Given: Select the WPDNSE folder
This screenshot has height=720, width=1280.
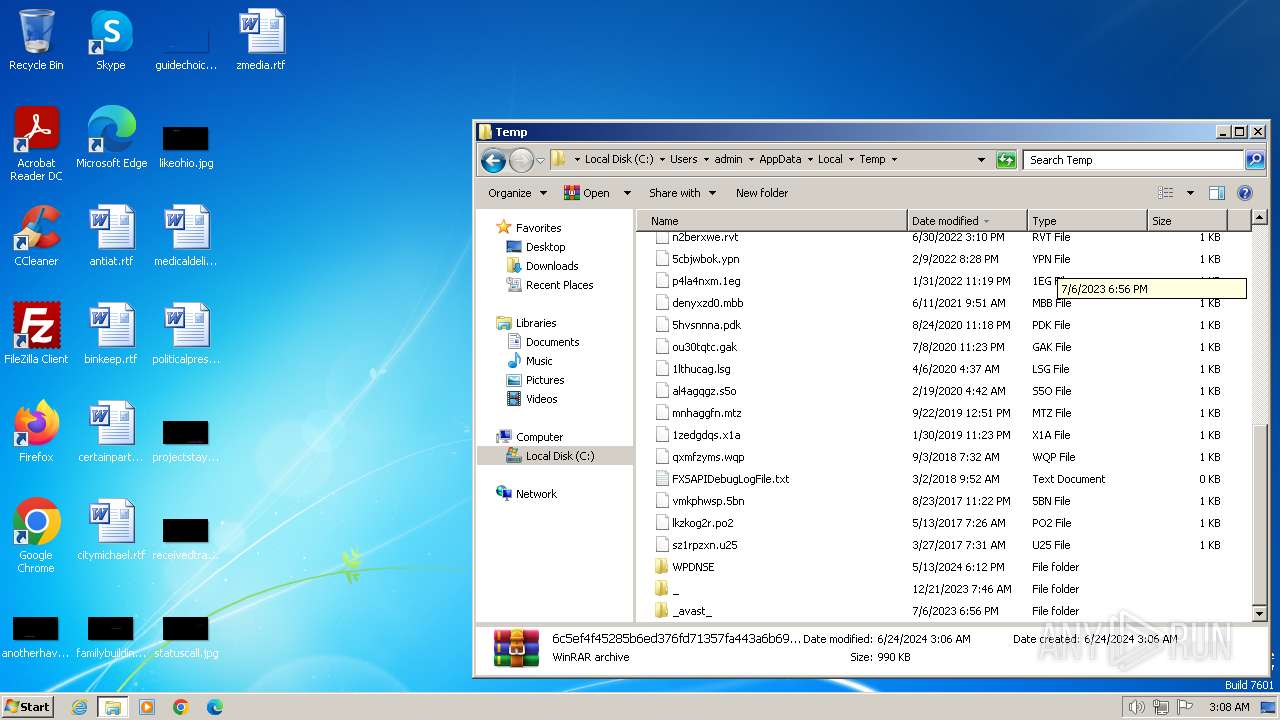Looking at the screenshot, I should click(693, 567).
